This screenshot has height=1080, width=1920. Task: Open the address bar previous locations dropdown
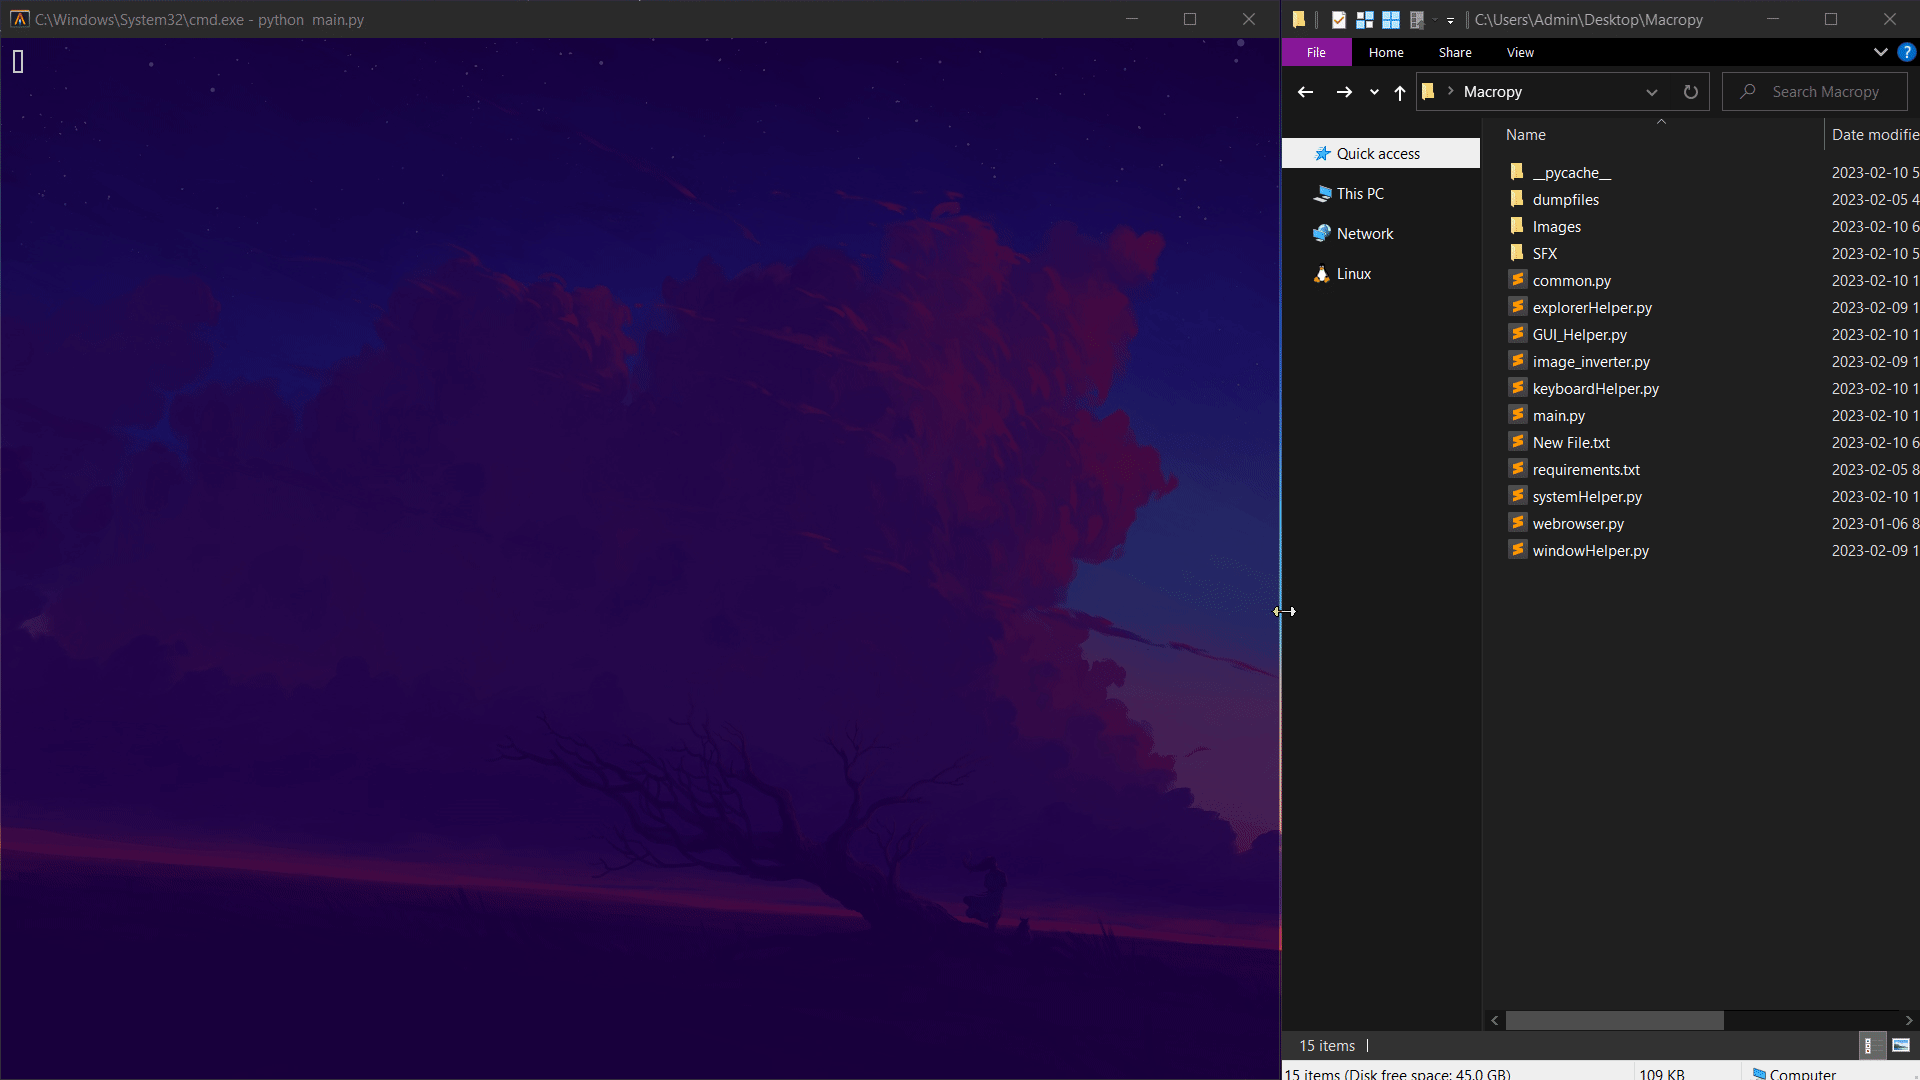point(1652,91)
